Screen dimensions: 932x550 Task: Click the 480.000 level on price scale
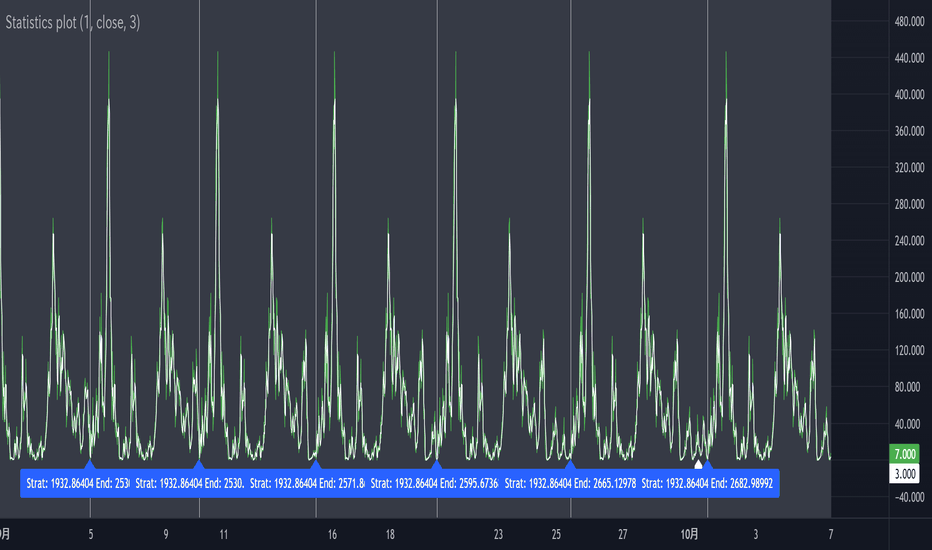(x=909, y=21)
